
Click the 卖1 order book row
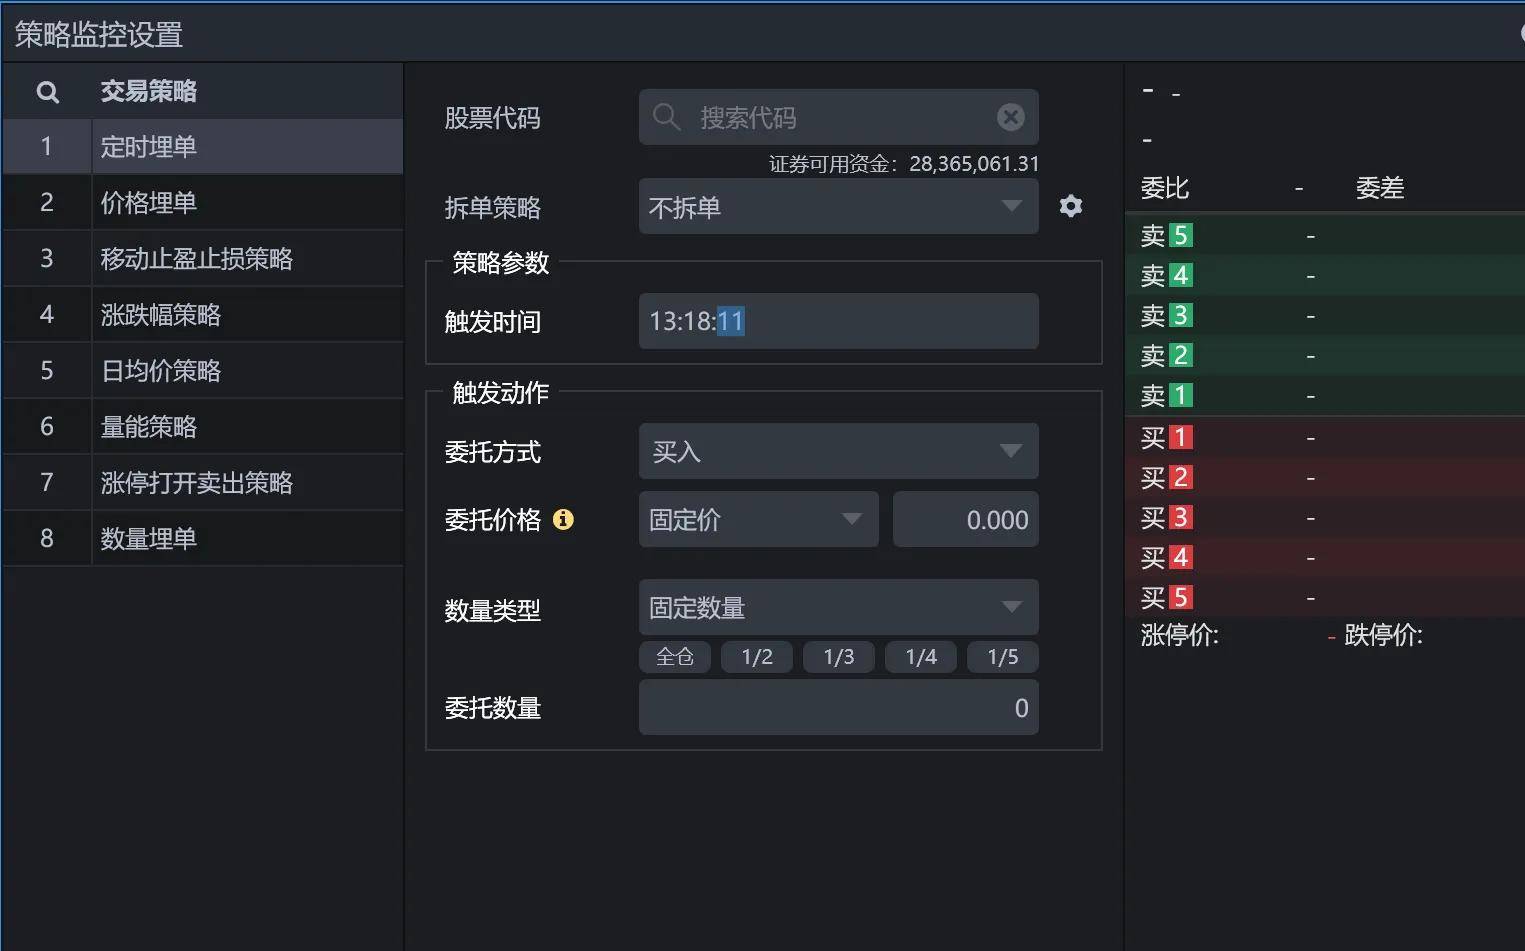tap(1325, 396)
